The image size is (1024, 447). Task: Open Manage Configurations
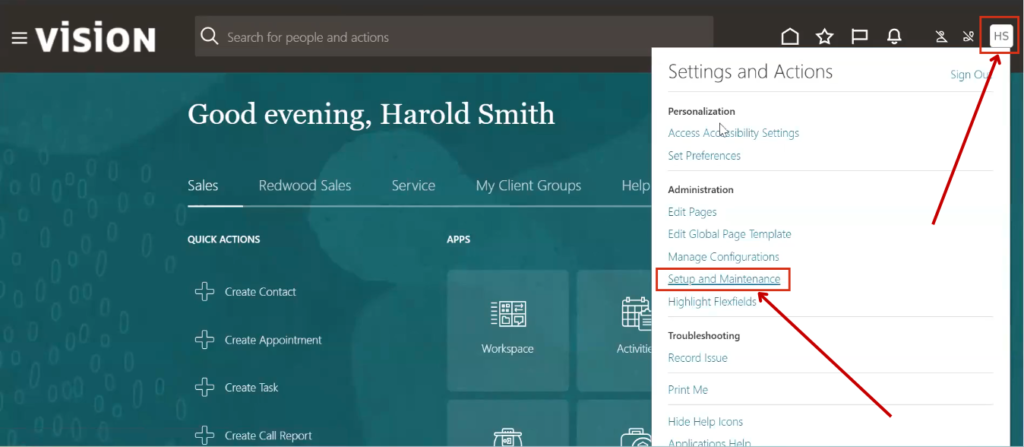tap(723, 257)
